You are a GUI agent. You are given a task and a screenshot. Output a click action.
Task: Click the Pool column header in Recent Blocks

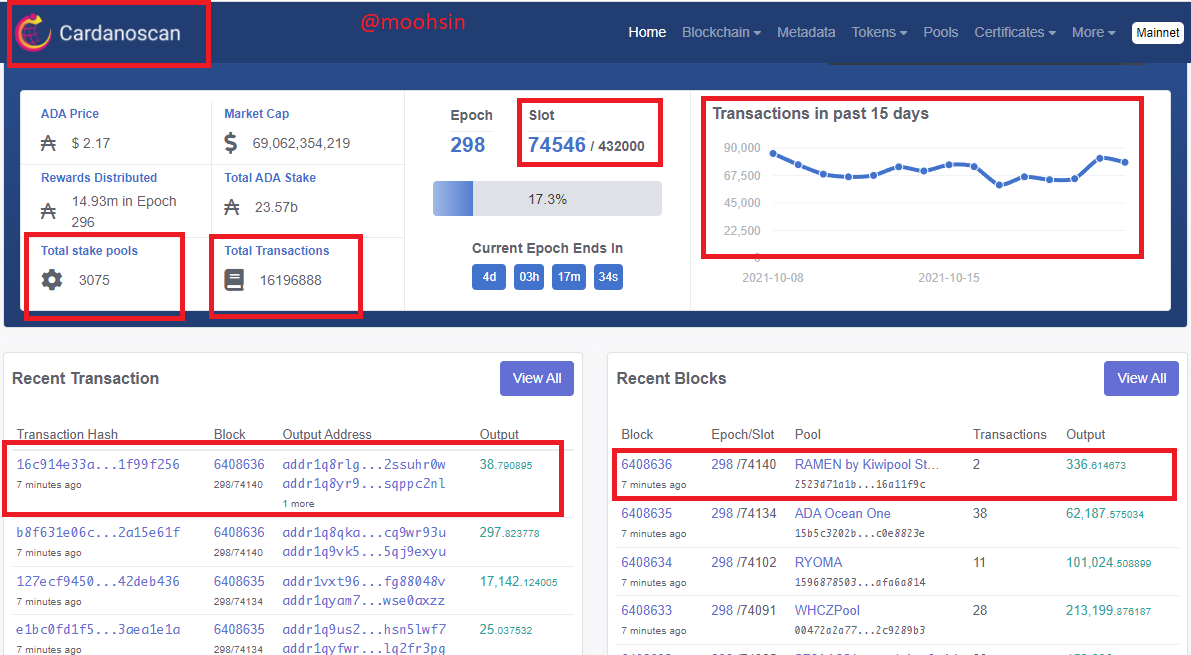point(807,434)
